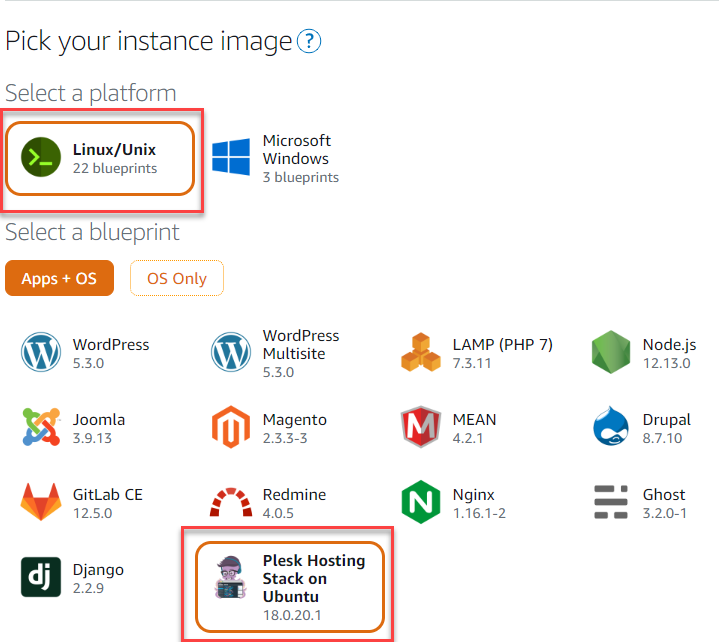719x642 pixels.
Task: Switch to the OS Only tab
Action: point(177,278)
